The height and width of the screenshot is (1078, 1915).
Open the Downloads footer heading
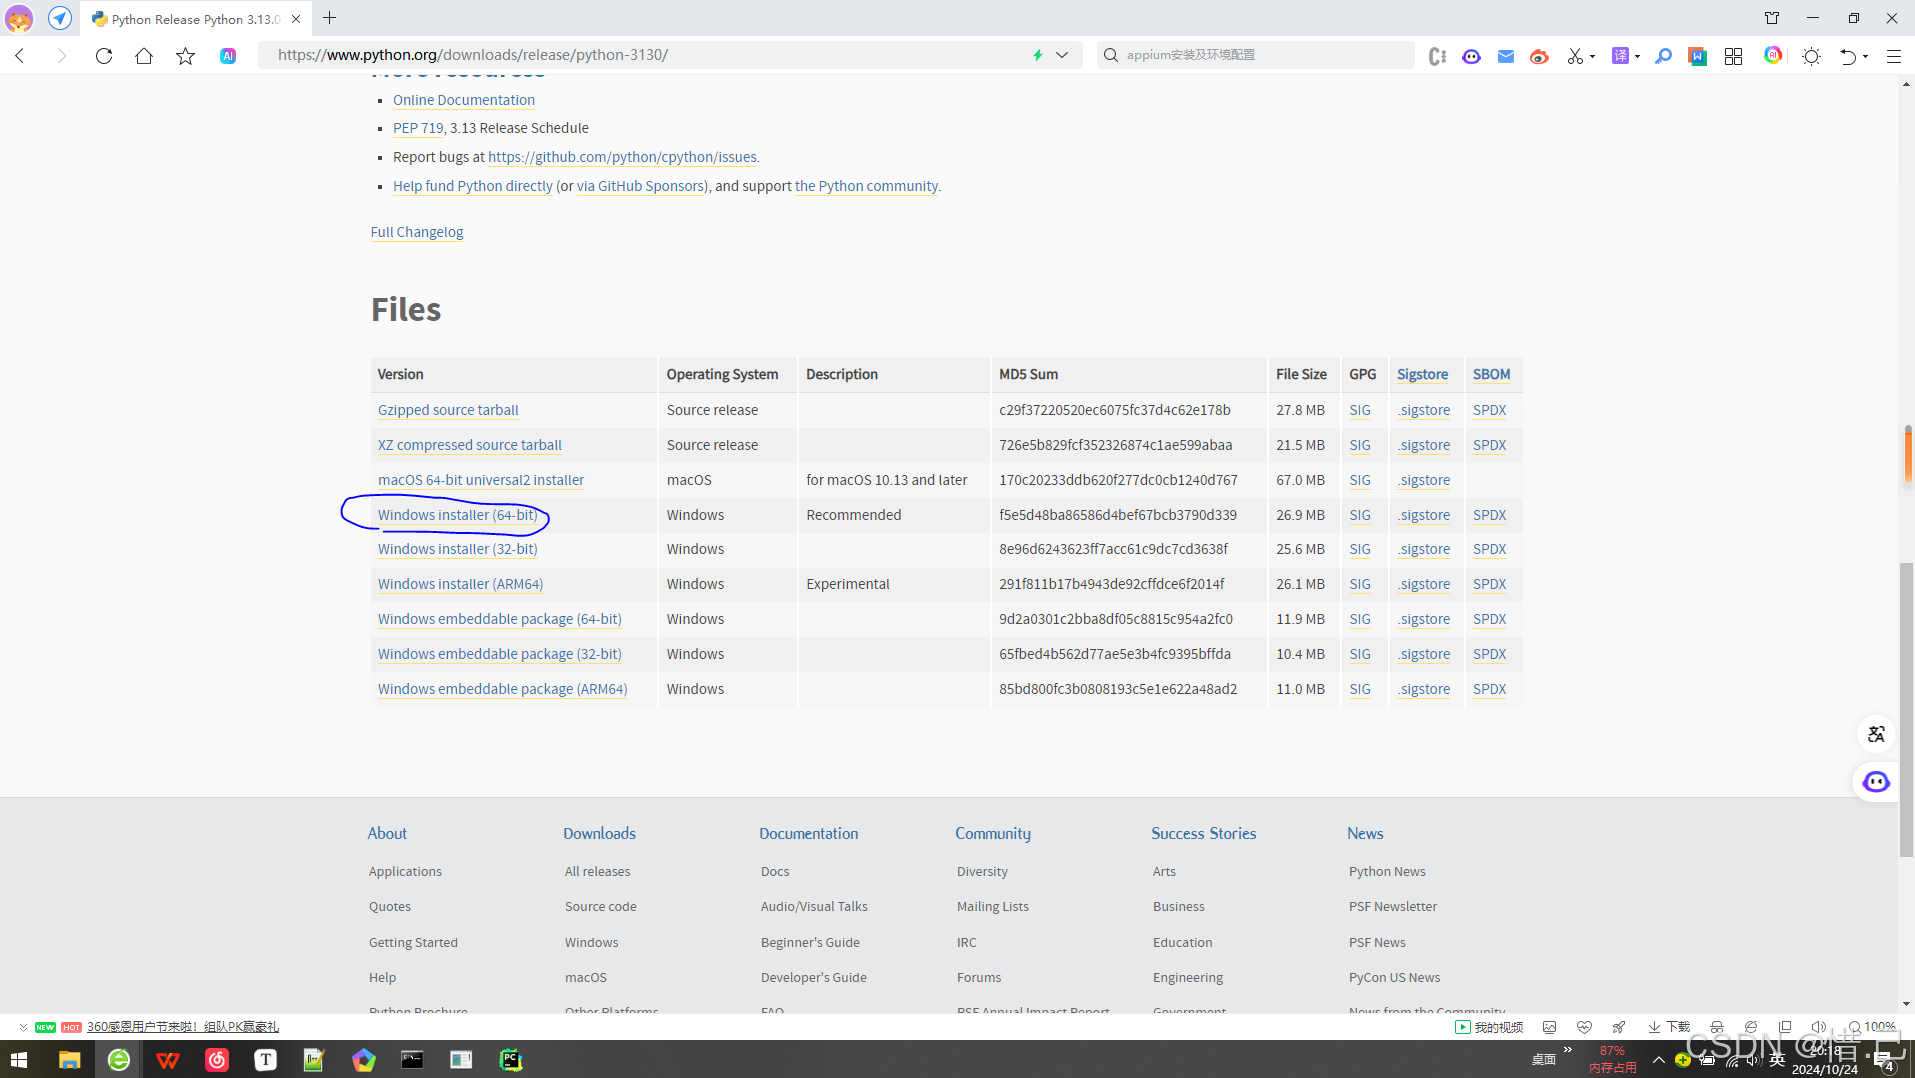click(x=599, y=833)
